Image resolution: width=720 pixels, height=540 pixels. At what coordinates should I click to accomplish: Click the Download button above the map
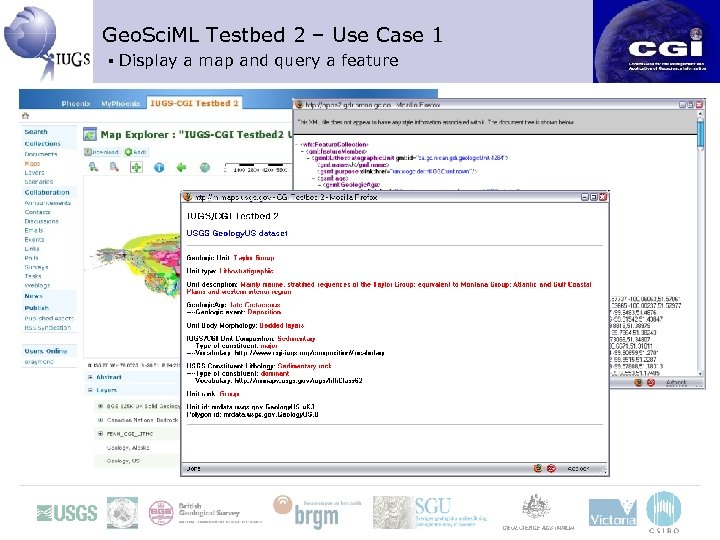102,152
